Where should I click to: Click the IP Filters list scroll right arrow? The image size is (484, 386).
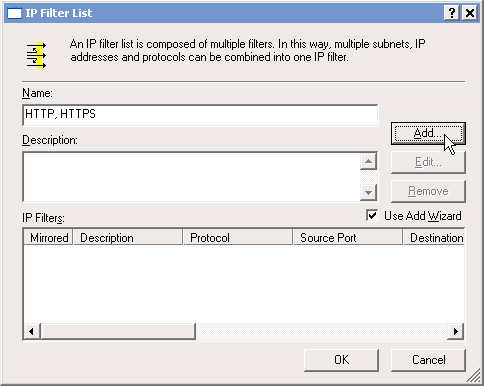pyautogui.click(x=456, y=331)
